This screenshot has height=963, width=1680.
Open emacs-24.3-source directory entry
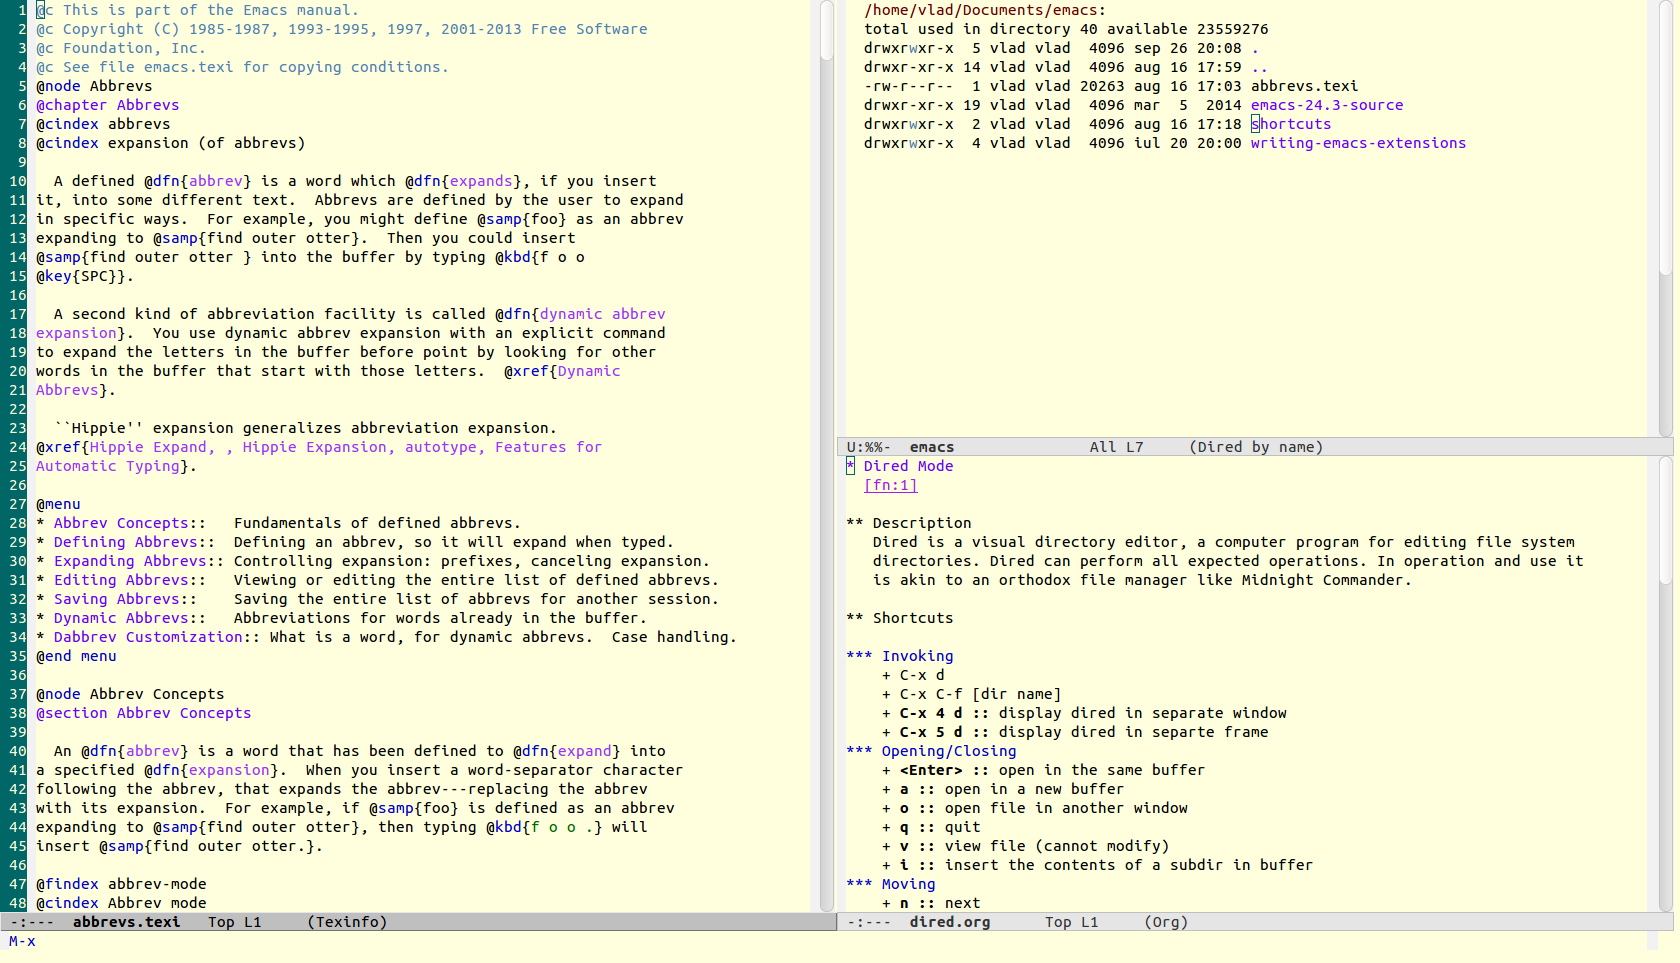tap(1327, 105)
